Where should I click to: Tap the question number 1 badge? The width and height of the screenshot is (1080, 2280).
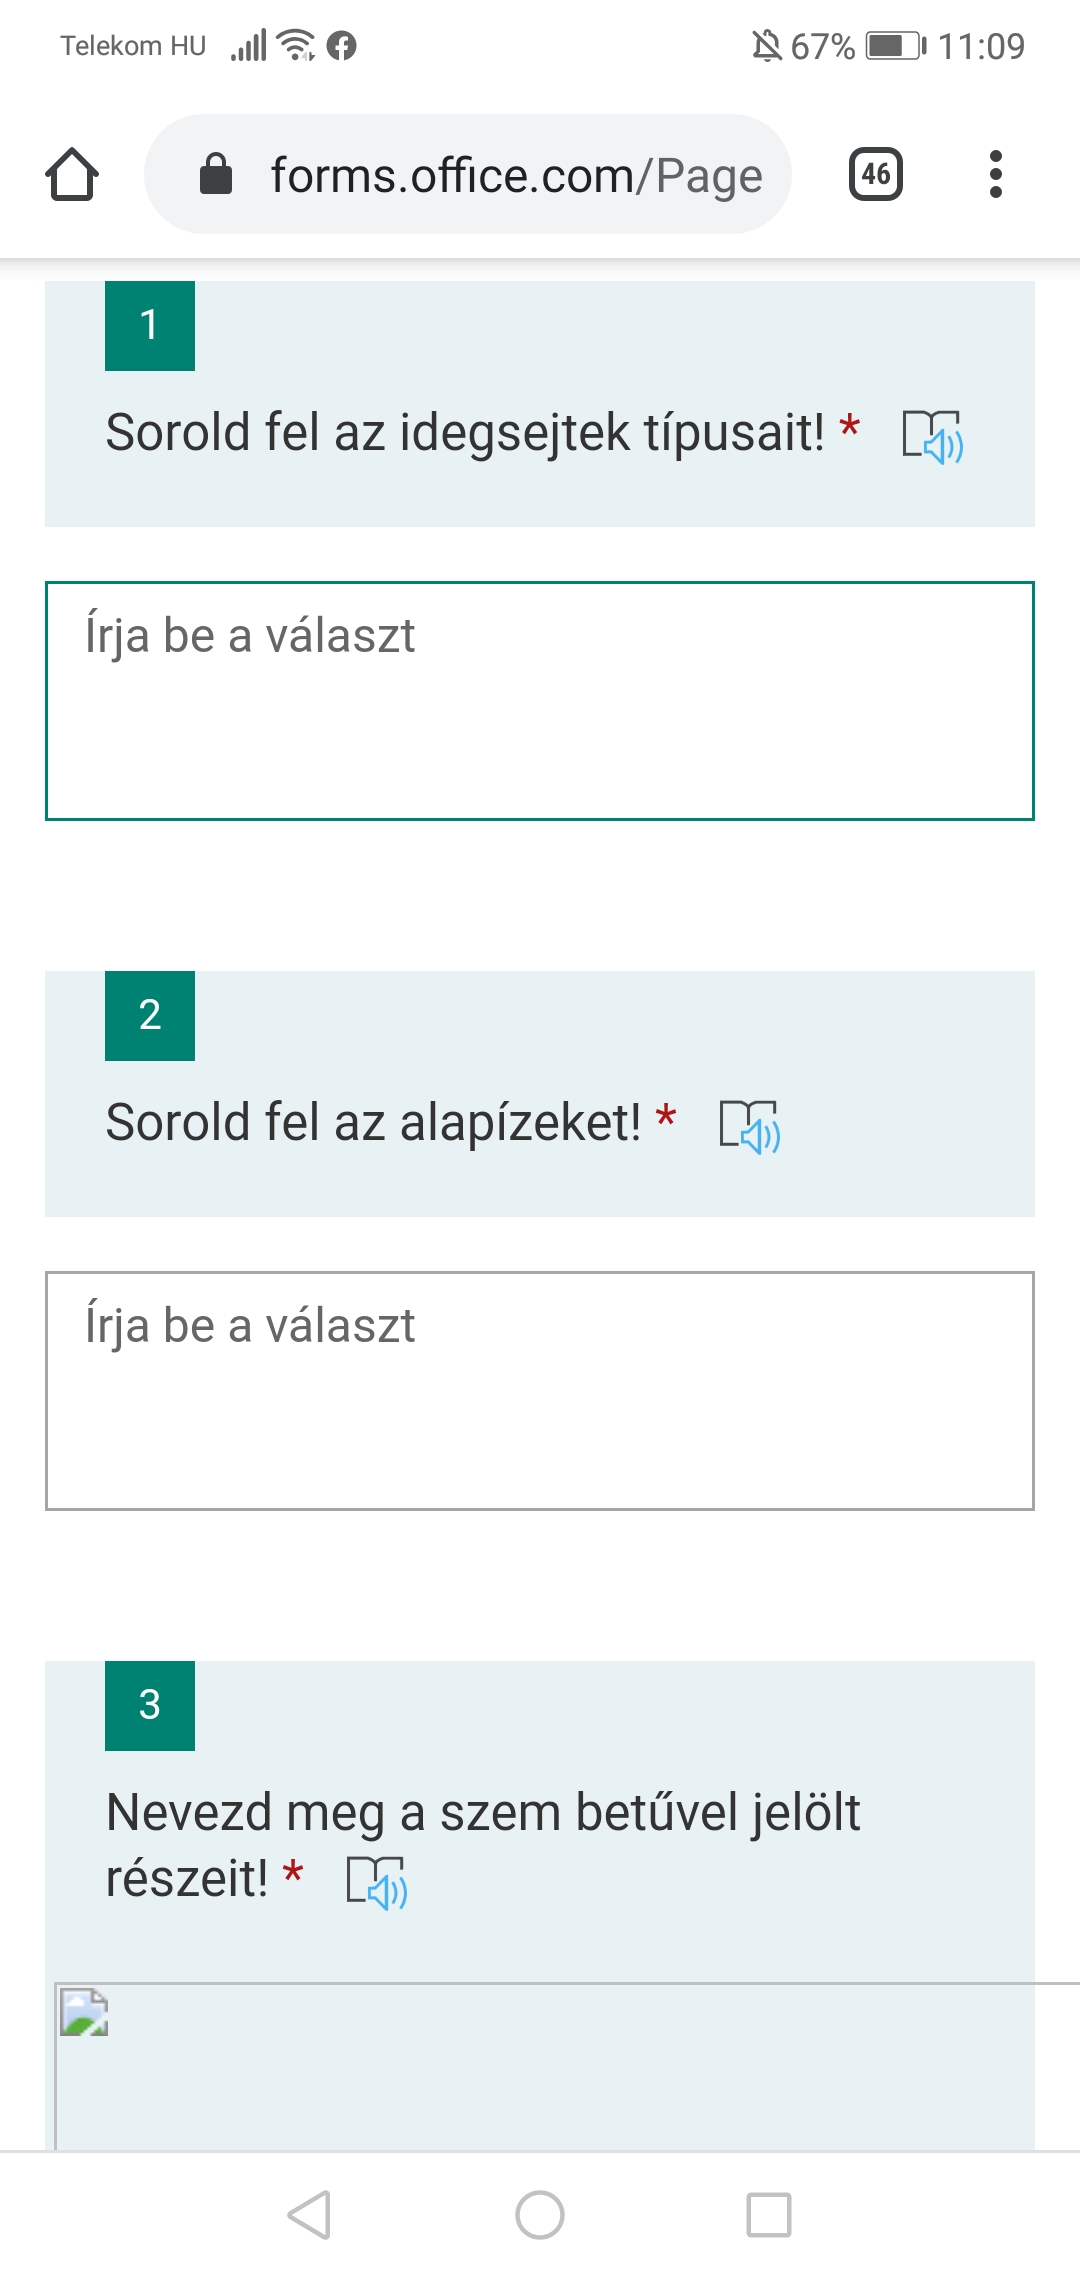click(x=150, y=326)
